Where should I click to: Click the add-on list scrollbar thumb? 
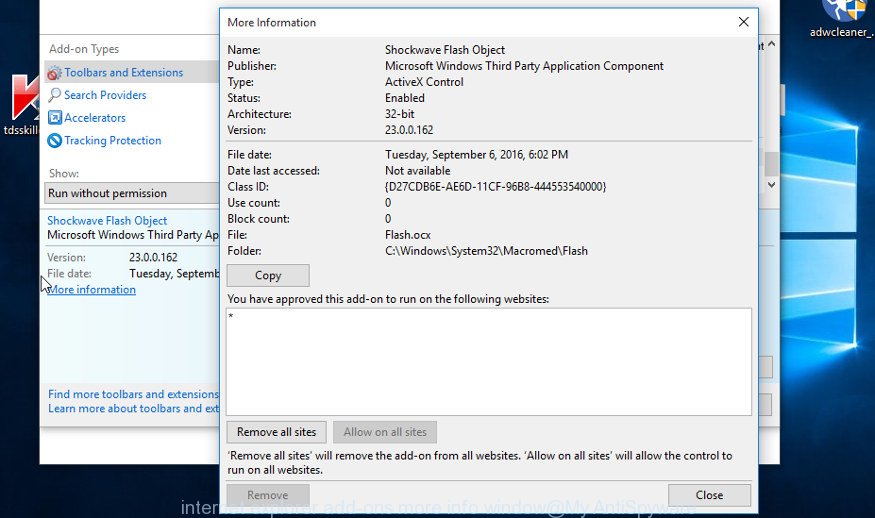click(771, 164)
